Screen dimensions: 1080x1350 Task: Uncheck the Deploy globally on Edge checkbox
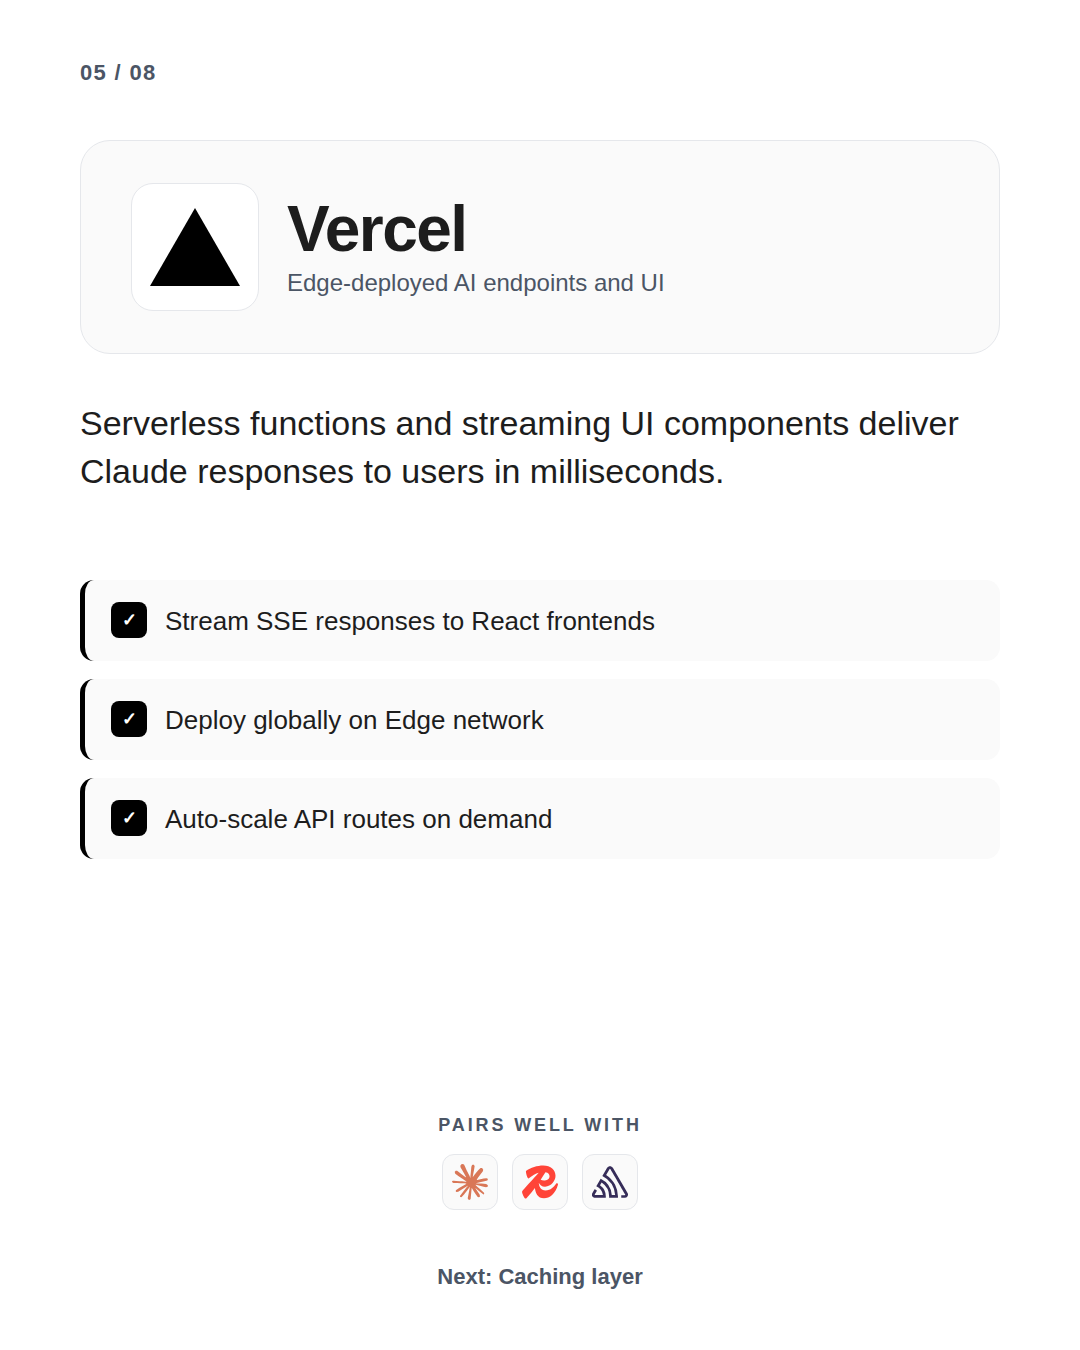[x=129, y=719]
